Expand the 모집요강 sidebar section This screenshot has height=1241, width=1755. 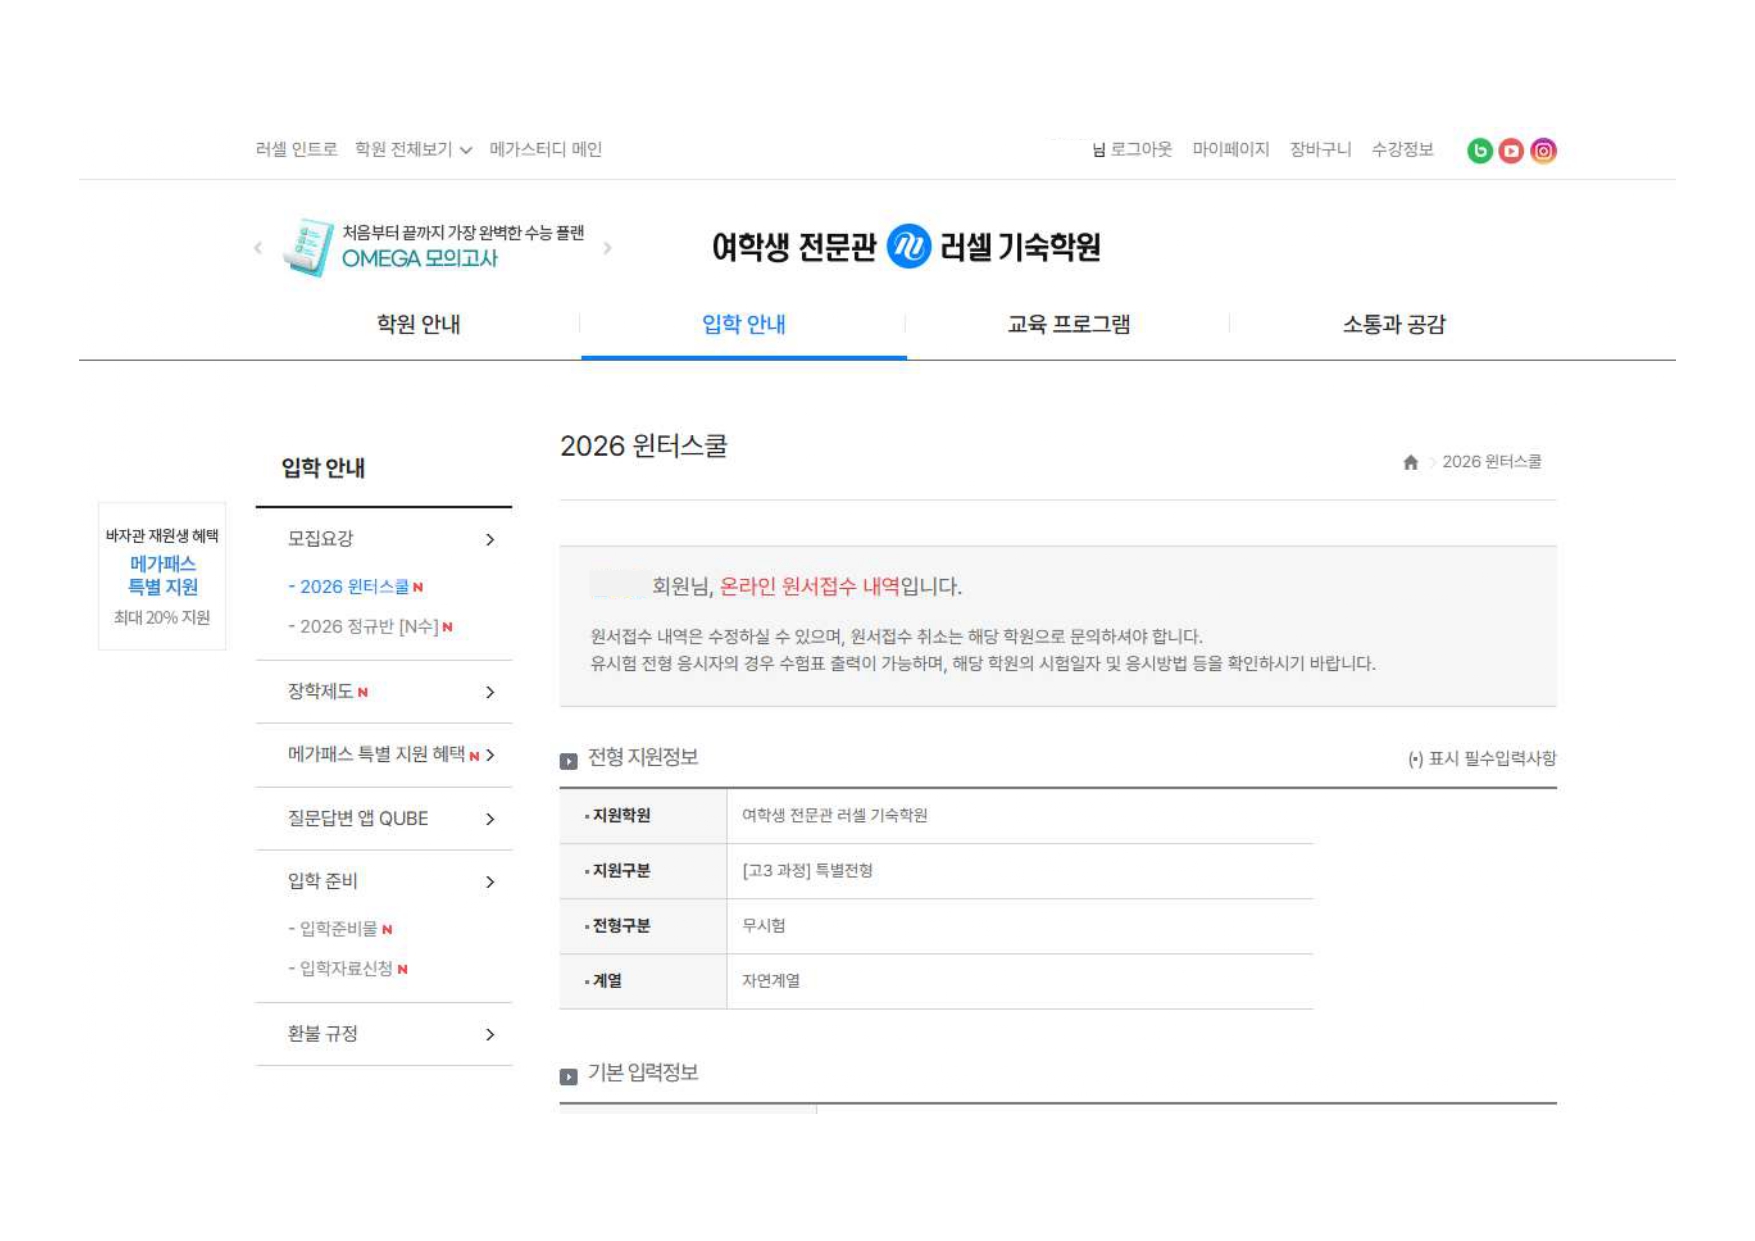click(x=489, y=540)
